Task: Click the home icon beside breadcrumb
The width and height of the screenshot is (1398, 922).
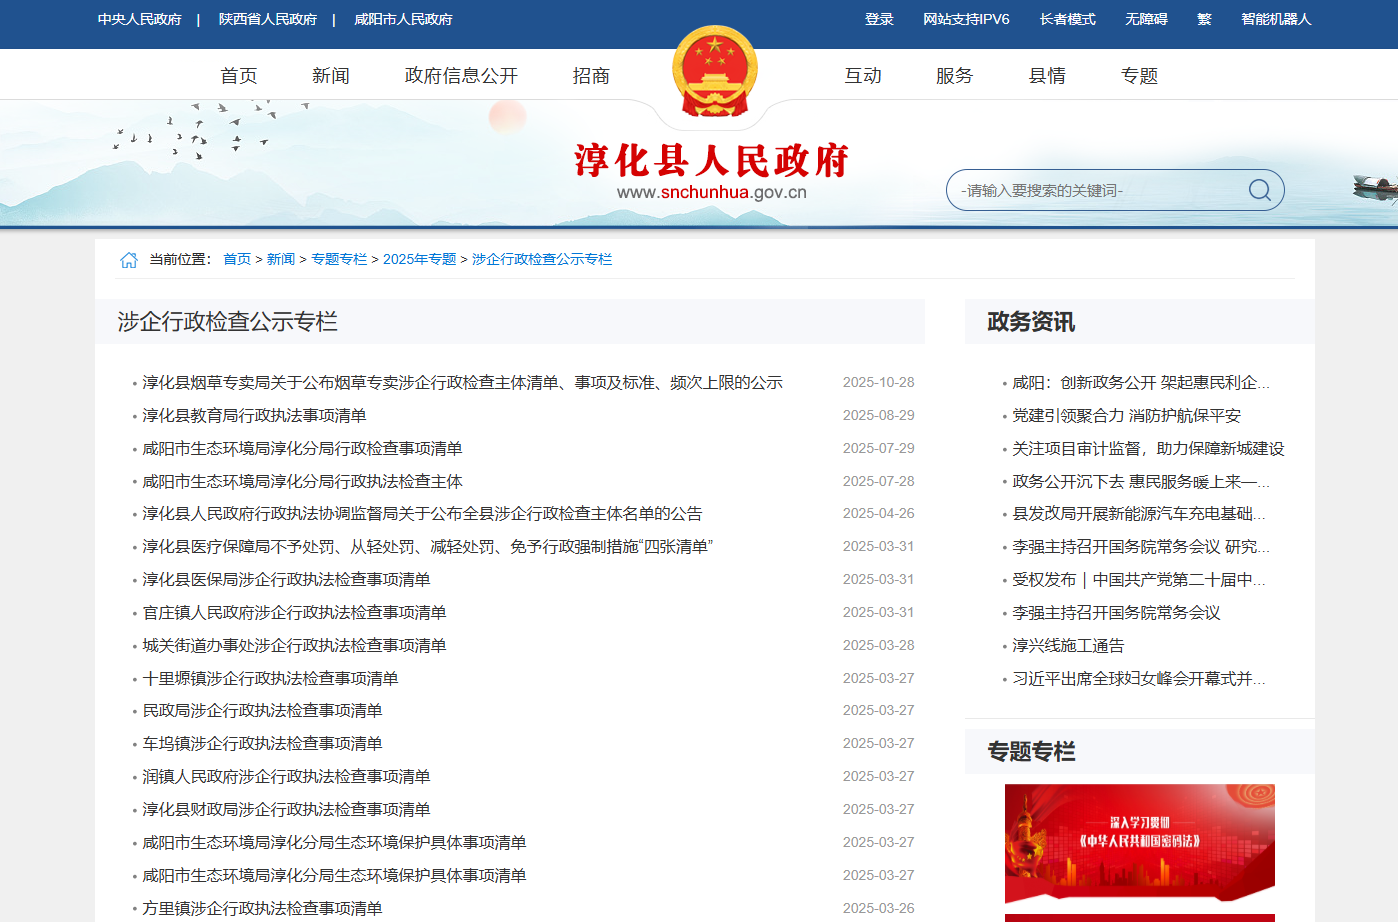Action: tap(129, 260)
